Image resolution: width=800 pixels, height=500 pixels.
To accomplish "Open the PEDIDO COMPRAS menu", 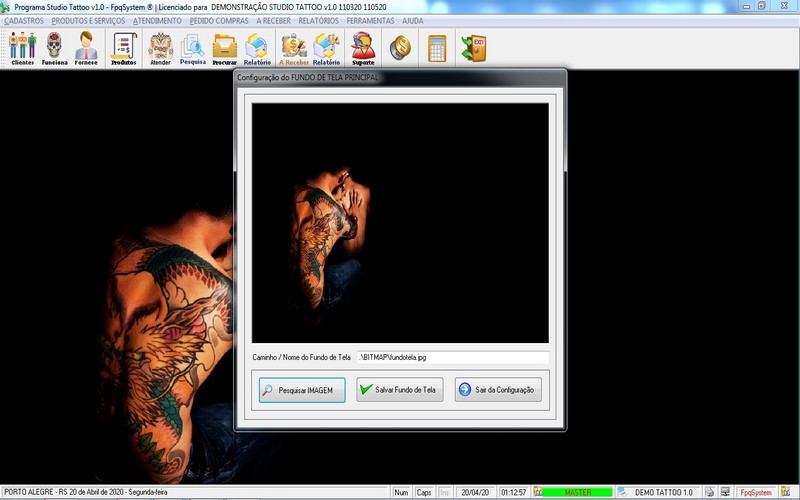I will point(219,21).
